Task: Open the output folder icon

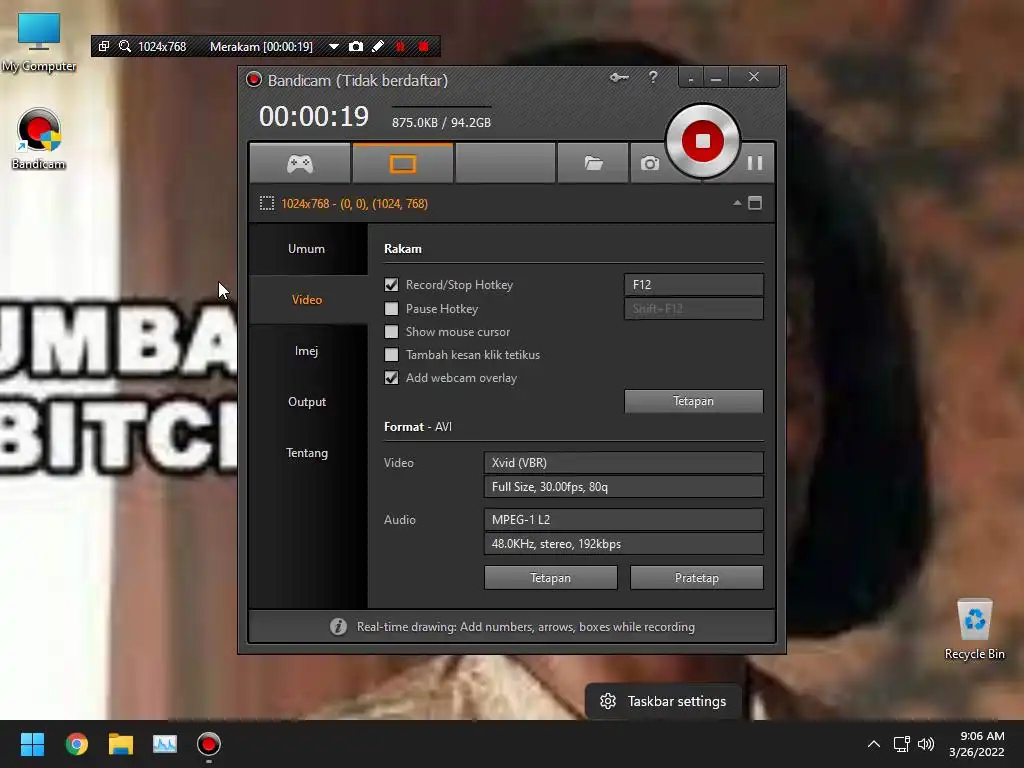Action: pos(593,163)
